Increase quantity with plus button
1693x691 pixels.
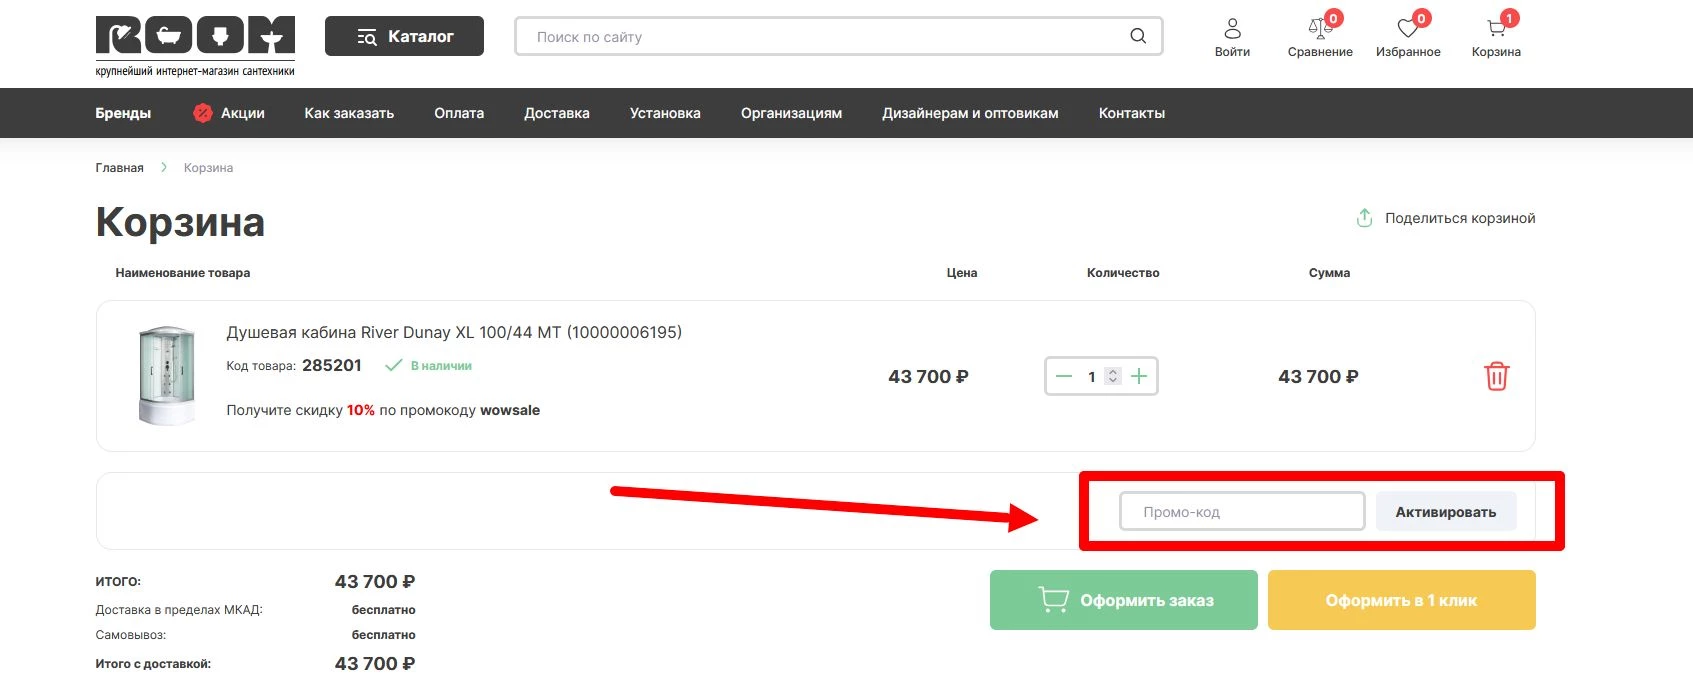click(1139, 376)
